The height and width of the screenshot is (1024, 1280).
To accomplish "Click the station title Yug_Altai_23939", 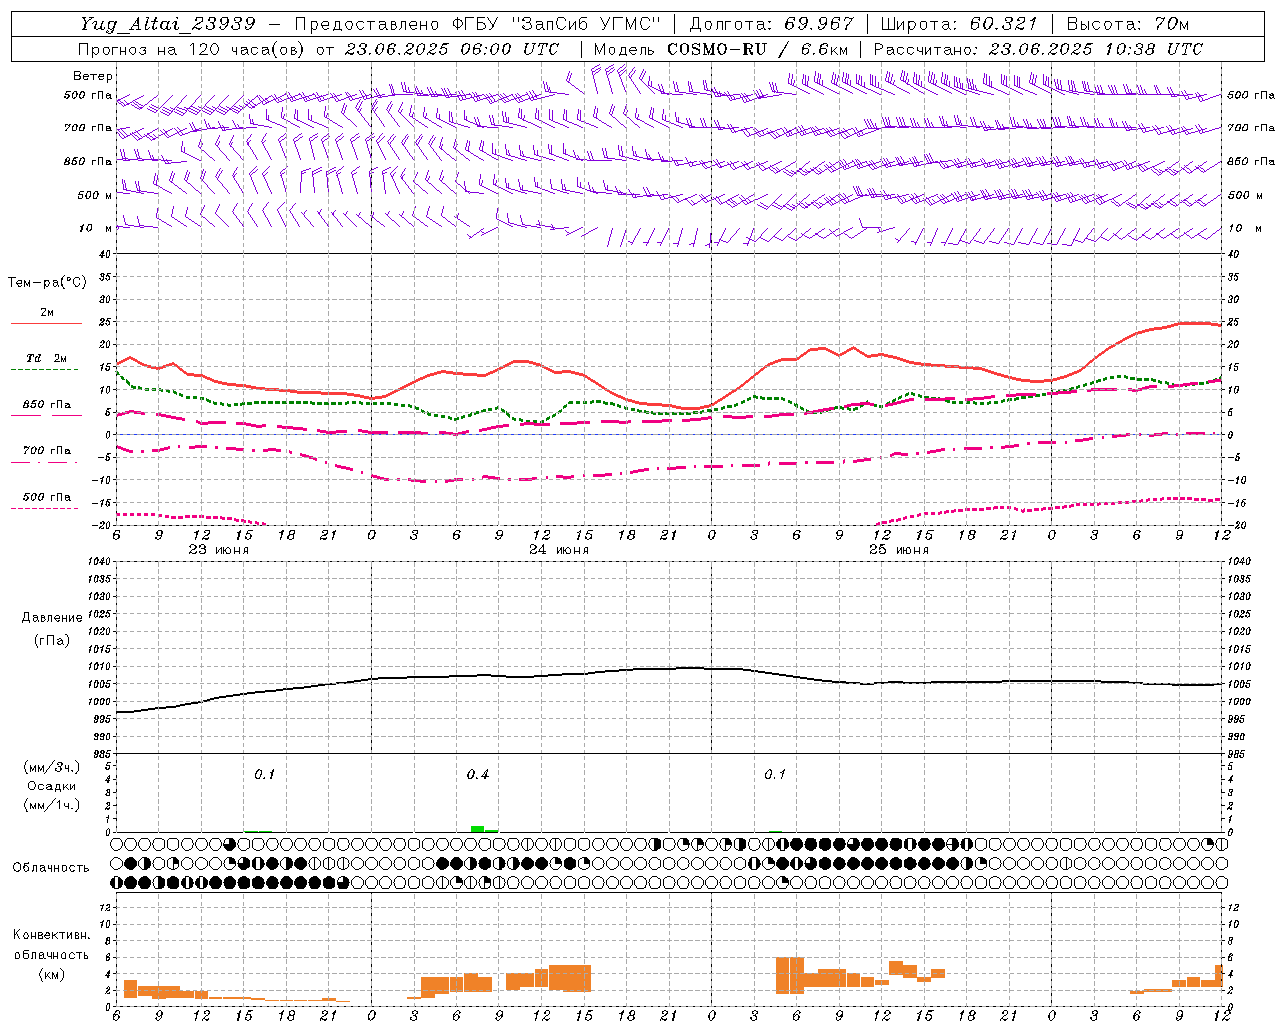I will [168, 24].
